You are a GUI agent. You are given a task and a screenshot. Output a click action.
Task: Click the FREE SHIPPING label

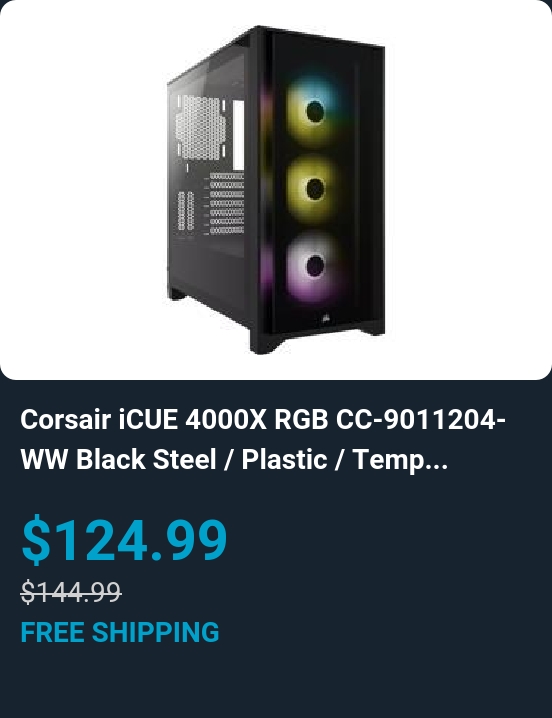120,632
